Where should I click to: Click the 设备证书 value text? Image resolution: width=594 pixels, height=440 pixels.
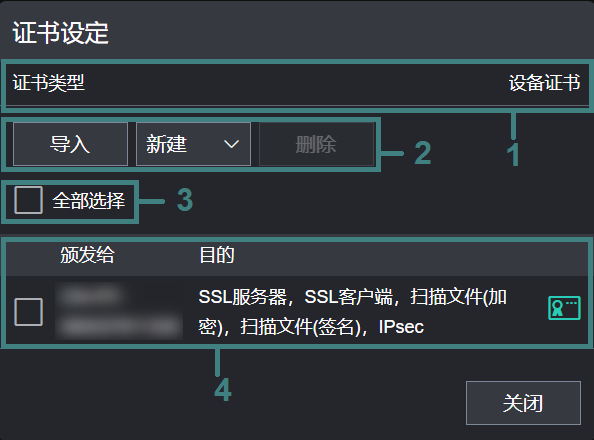[544, 83]
